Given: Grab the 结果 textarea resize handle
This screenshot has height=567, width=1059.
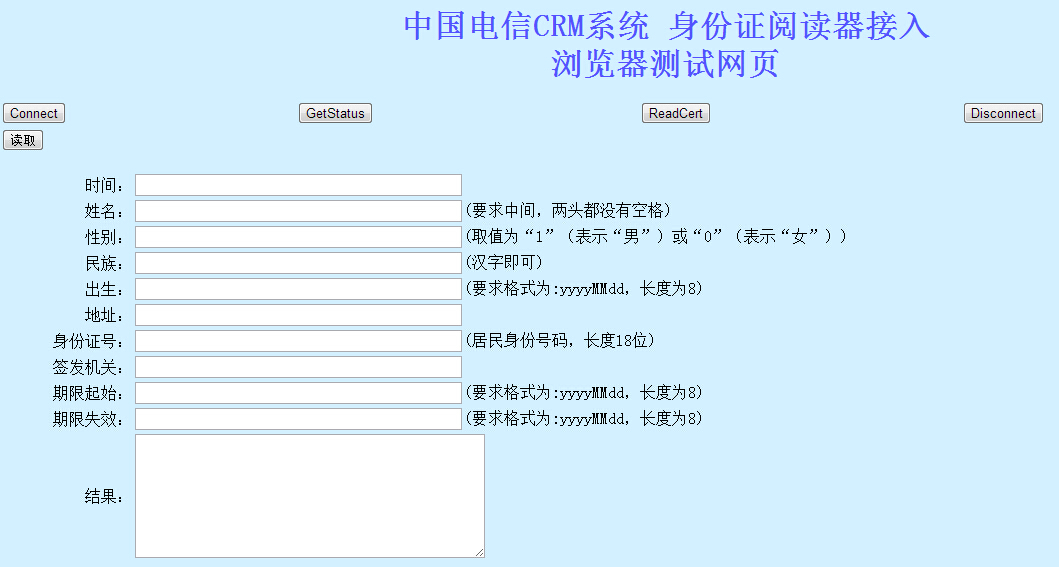Looking at the screenshot, I should pos(480,553).
